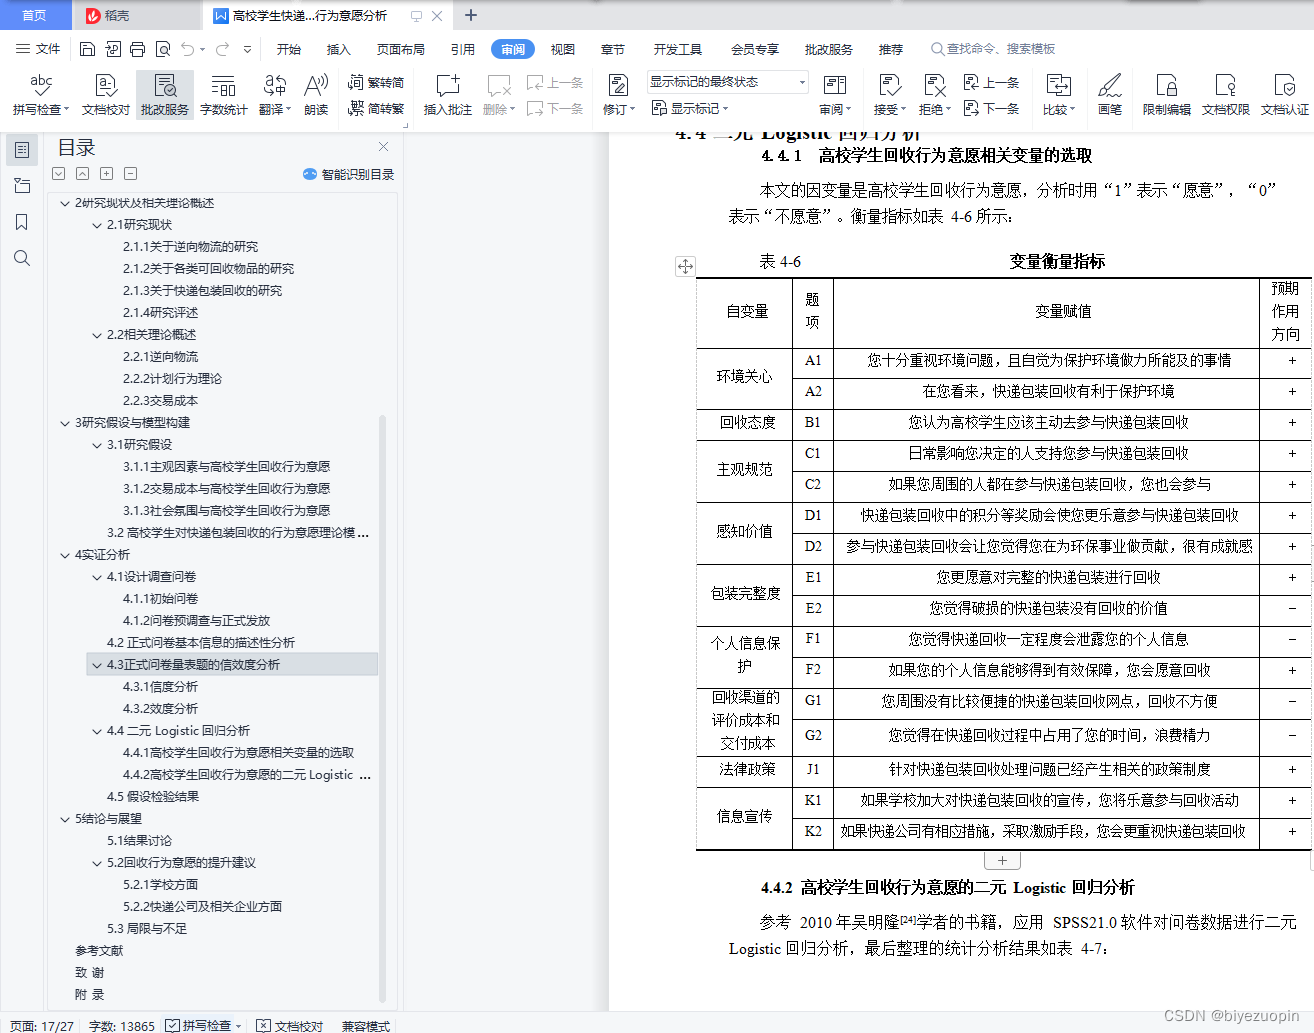This screenshot has width=1314, height=1033.
Task: Collapse the 4.3正式问卷量表题的信效度分析 node
Action: click(x=97, y=665)
